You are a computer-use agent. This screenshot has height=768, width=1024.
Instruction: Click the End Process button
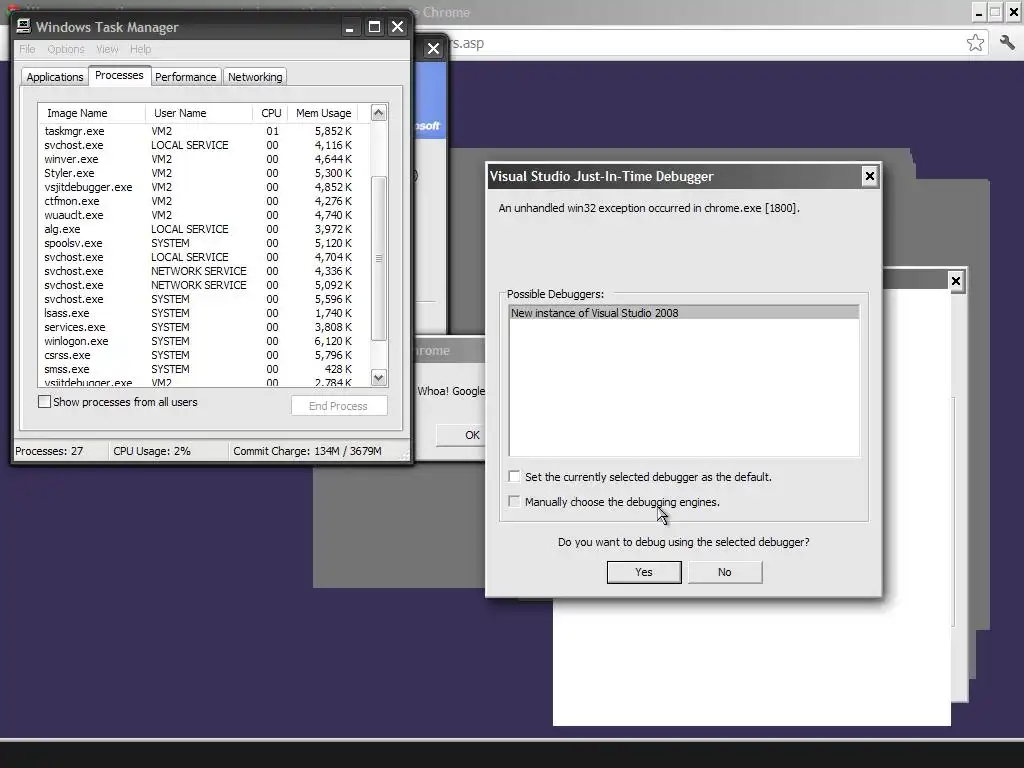pyautogui.click(x=338, y=406)
